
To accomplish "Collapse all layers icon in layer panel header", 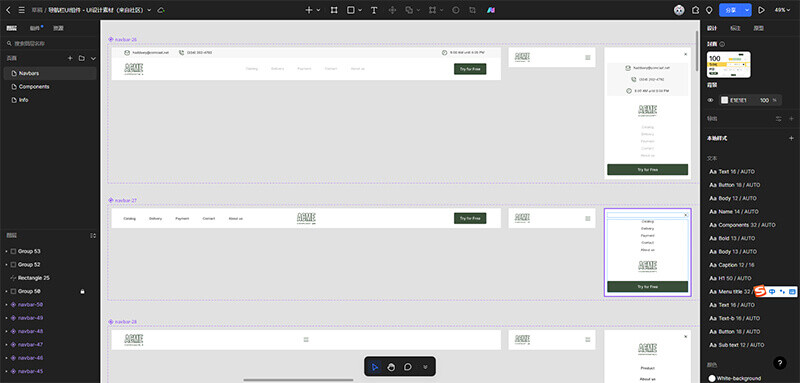I will (x=93, y=236).
